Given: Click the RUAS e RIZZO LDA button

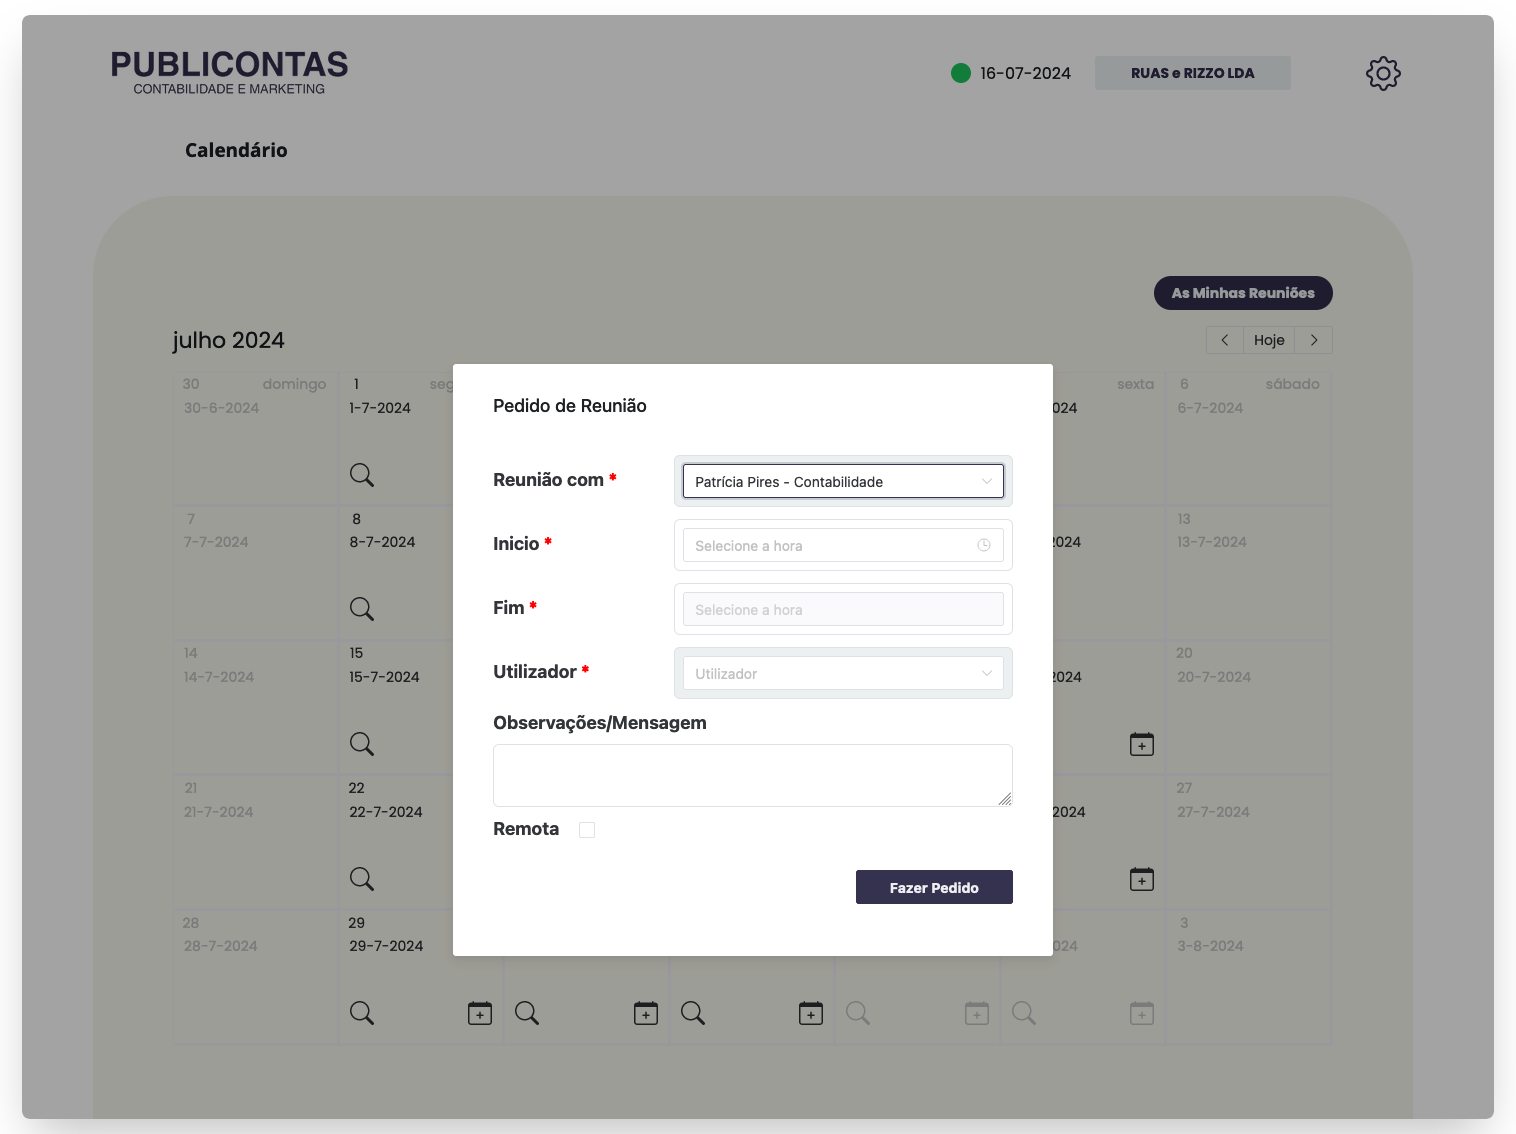Looking at the screenshot, I should [x=1192, y=73].
